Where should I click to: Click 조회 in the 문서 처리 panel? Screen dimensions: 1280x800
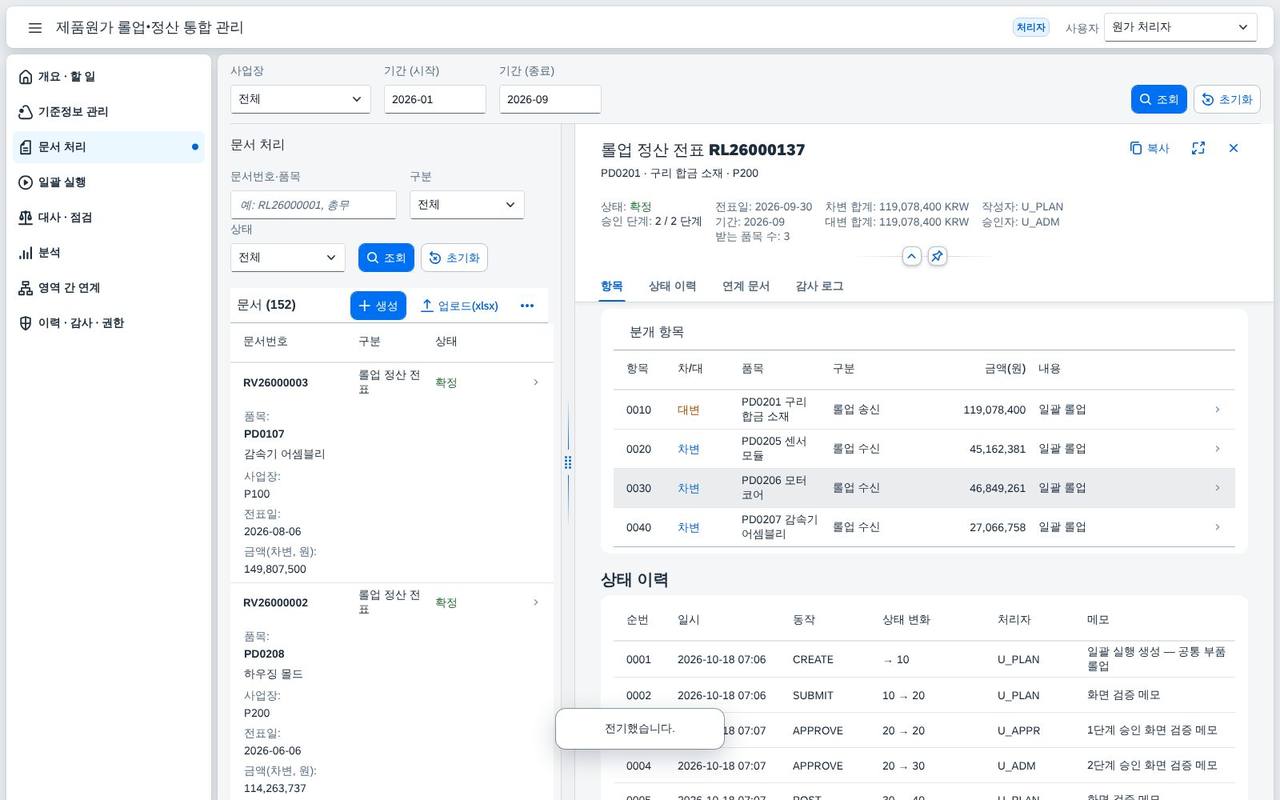coord(386,257)
